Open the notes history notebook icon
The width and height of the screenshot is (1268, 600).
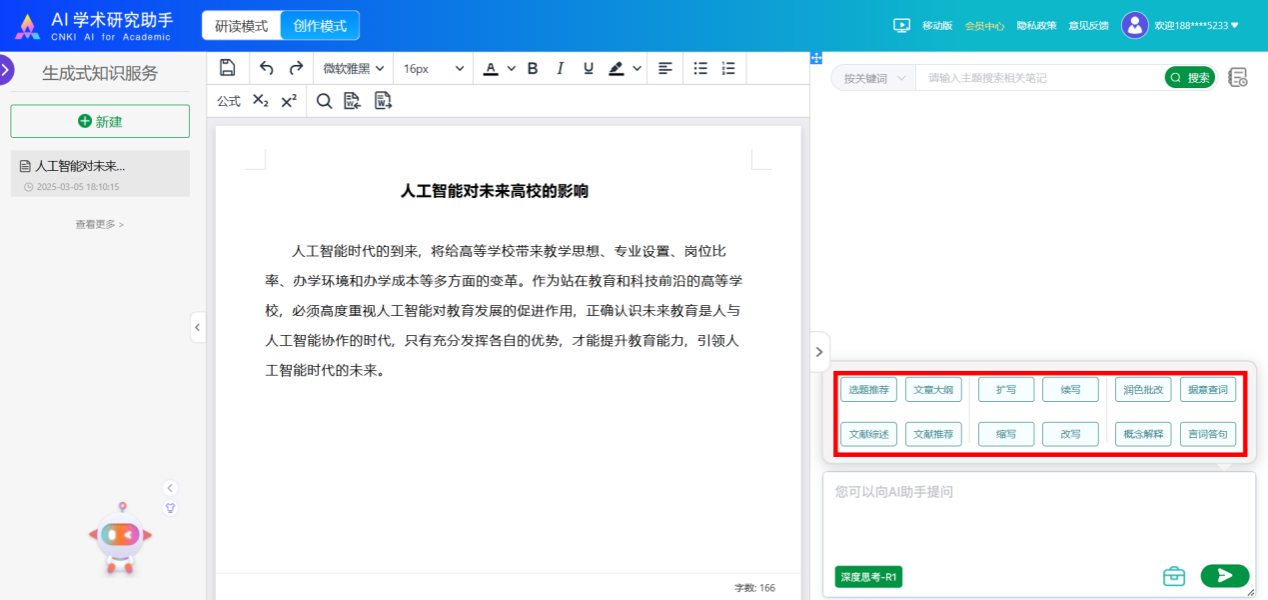tap(1237, 77)
